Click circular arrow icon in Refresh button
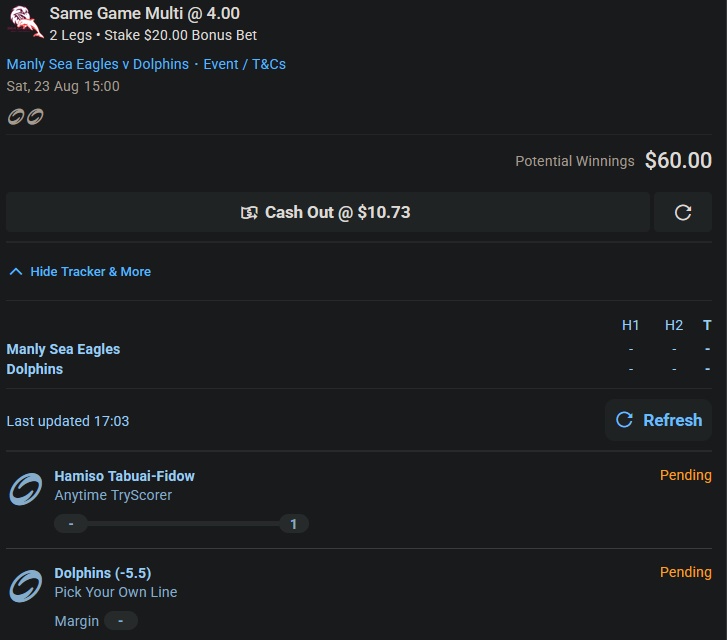 (624, 420)
